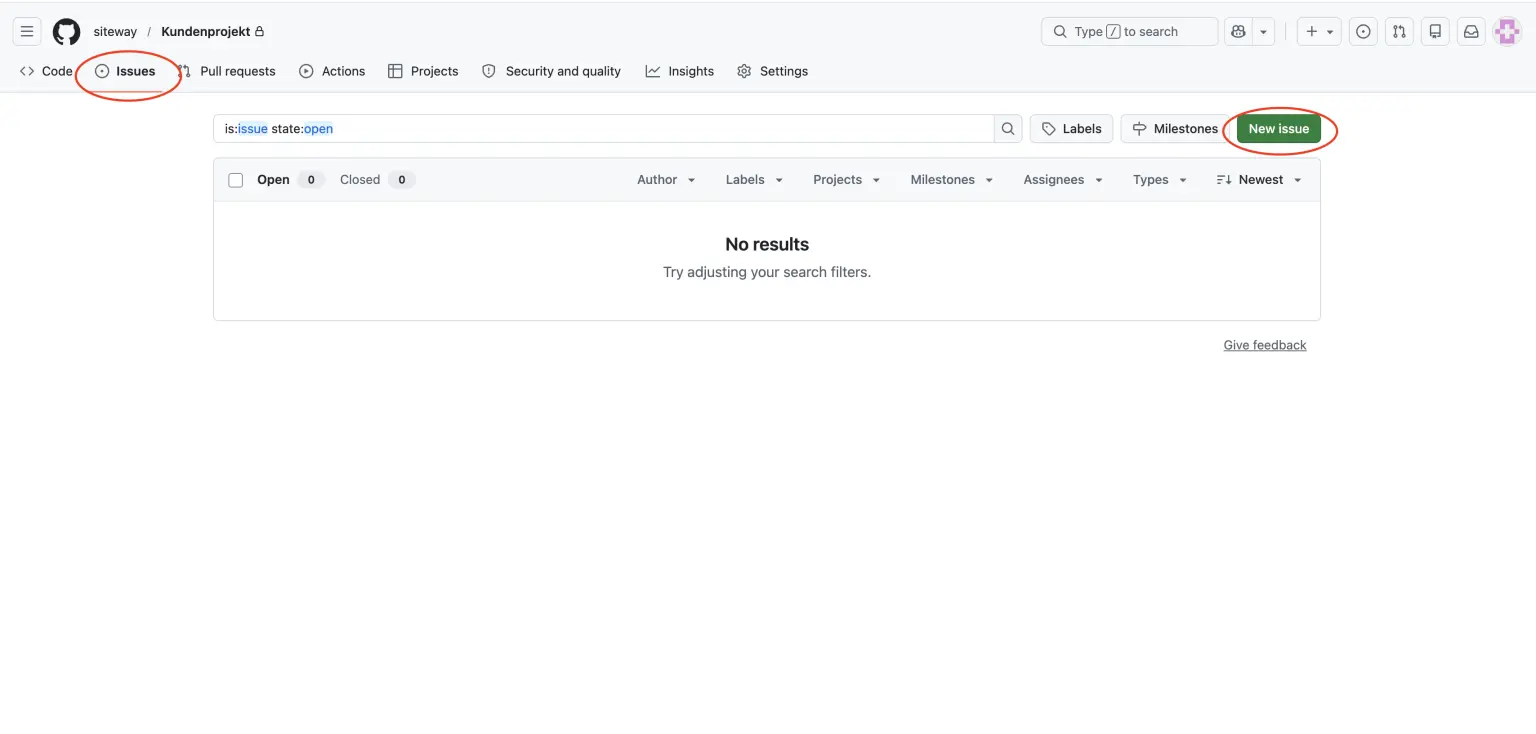Focus the Type / to search field
This screenshot has width=1536, height=734.
[1129, 31]
